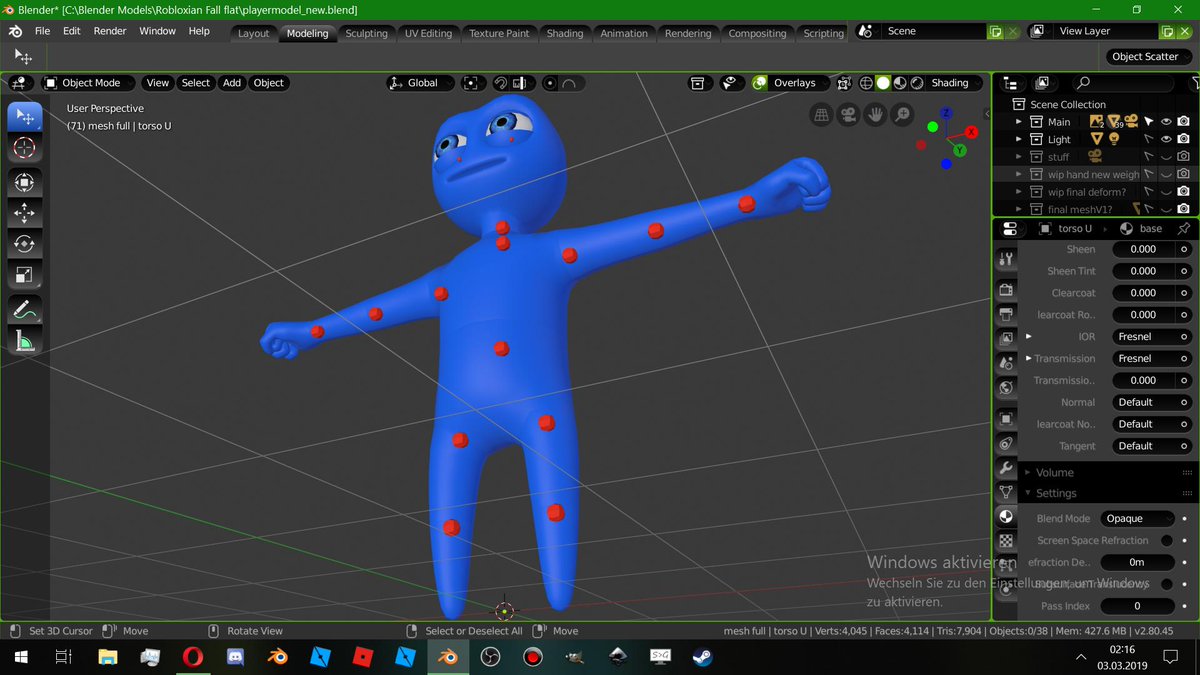Image resolution: width=1200 pixels, height=675 pixels.
Task: Switch to rendered viewport shading mode
Action: click(916, 83)
